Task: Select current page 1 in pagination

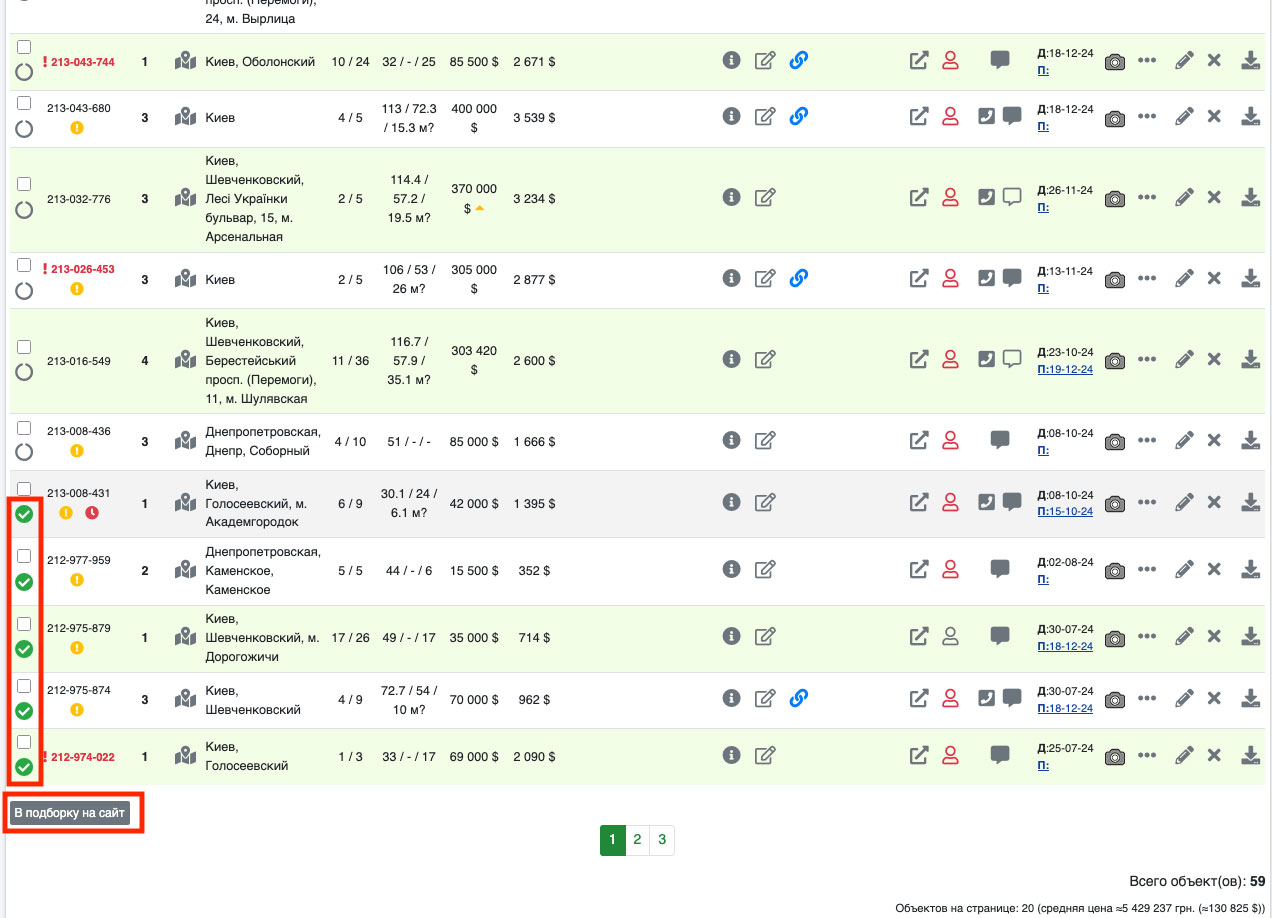Action: [x=613, y=840]
